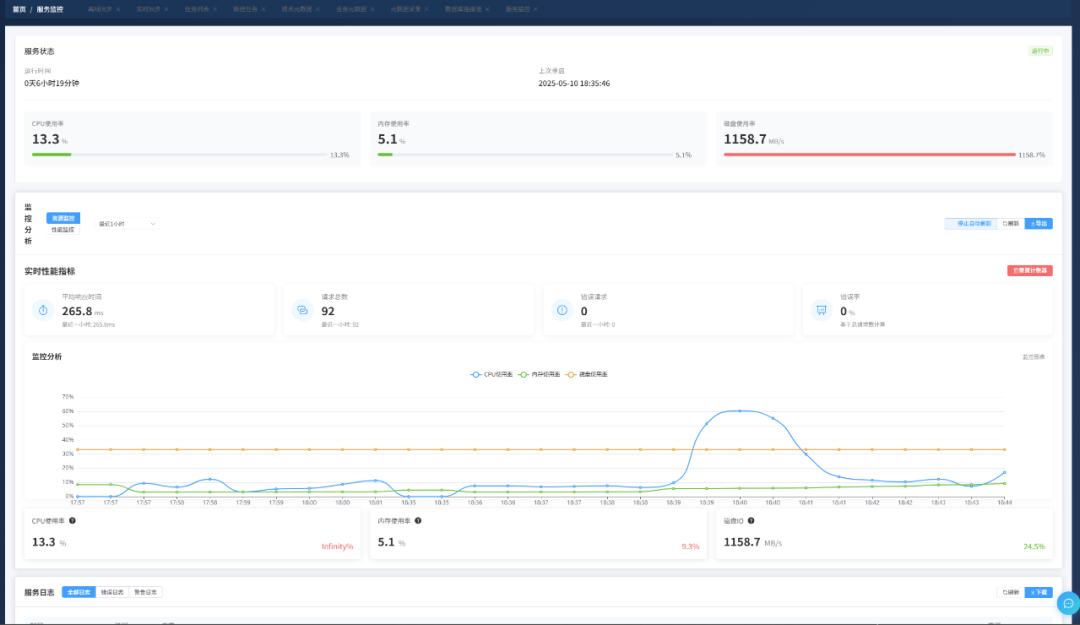Image resolution: width=1080 pixels, height=625 pixels.
Task: Select the 性能监控 monitoring mode
Action: (63, 229)
